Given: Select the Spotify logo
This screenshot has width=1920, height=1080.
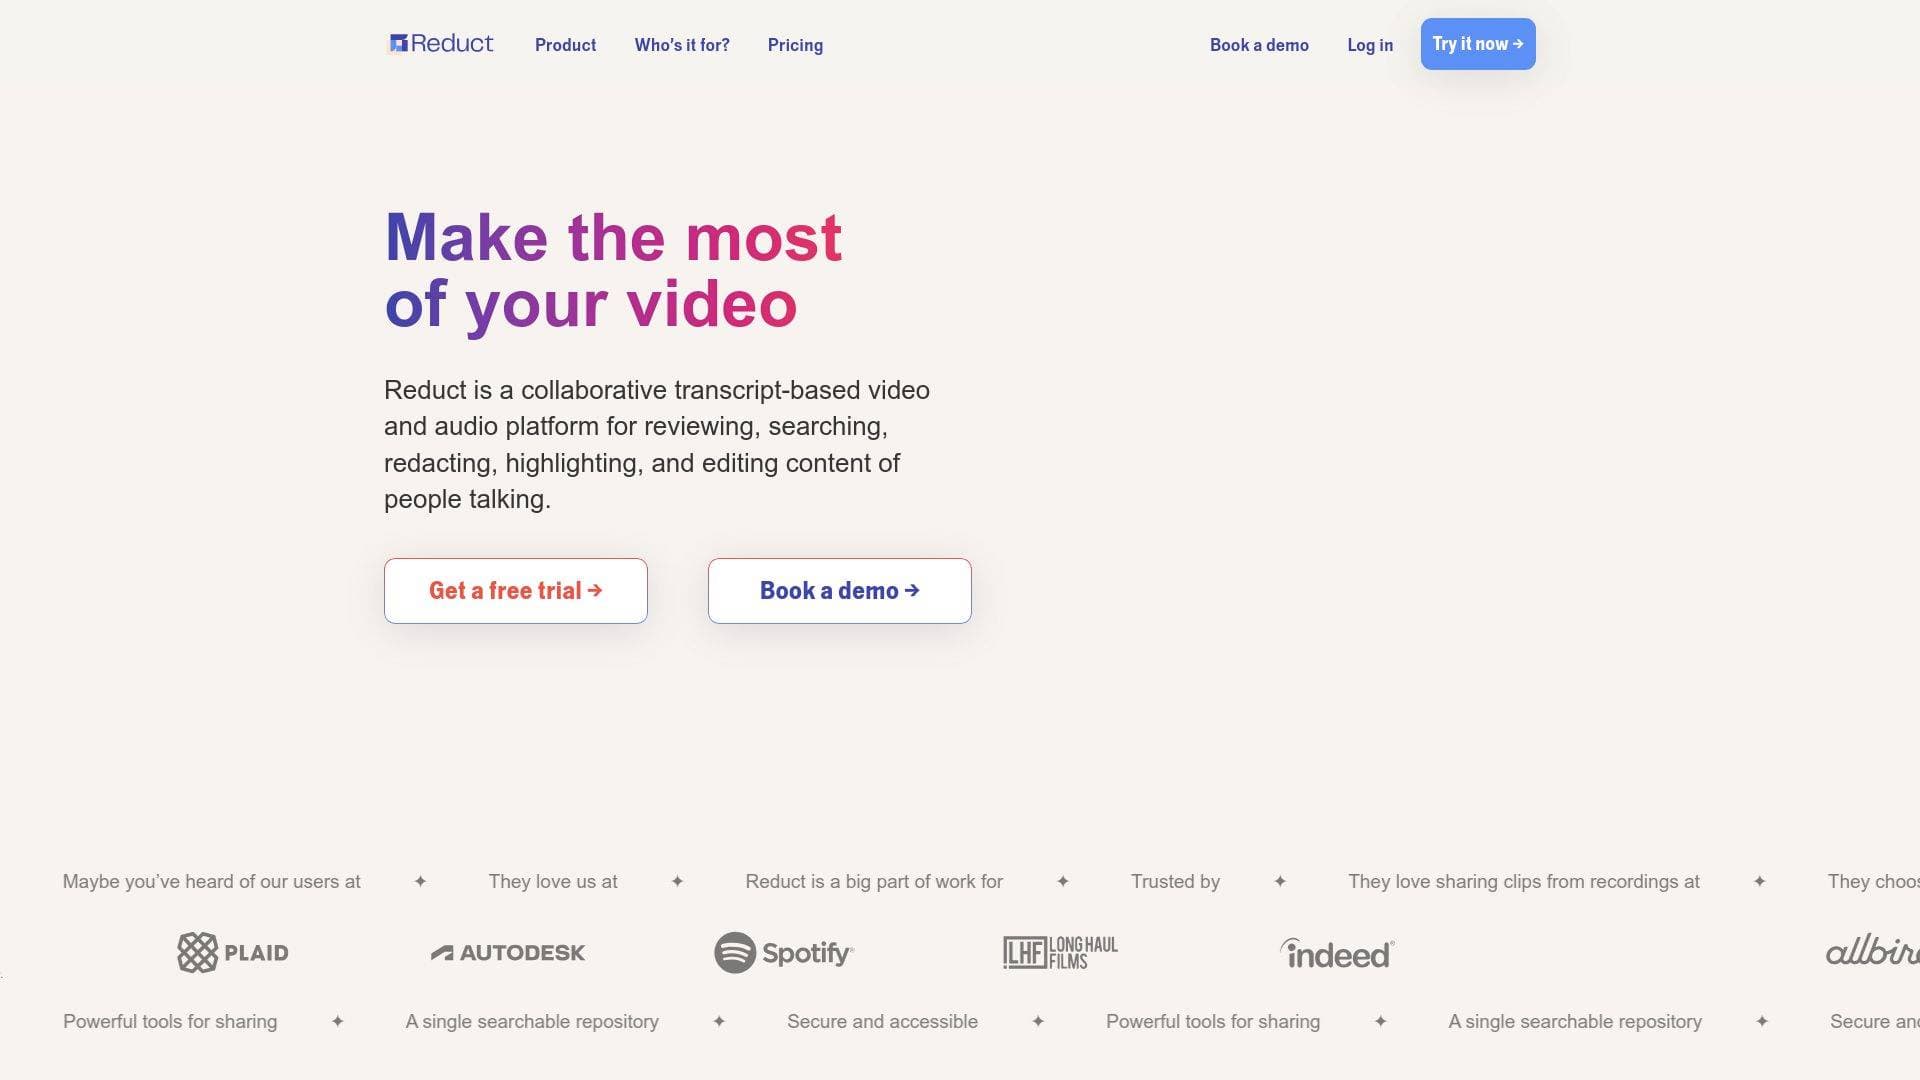Looking at the screenshot, I should [783, 952].
